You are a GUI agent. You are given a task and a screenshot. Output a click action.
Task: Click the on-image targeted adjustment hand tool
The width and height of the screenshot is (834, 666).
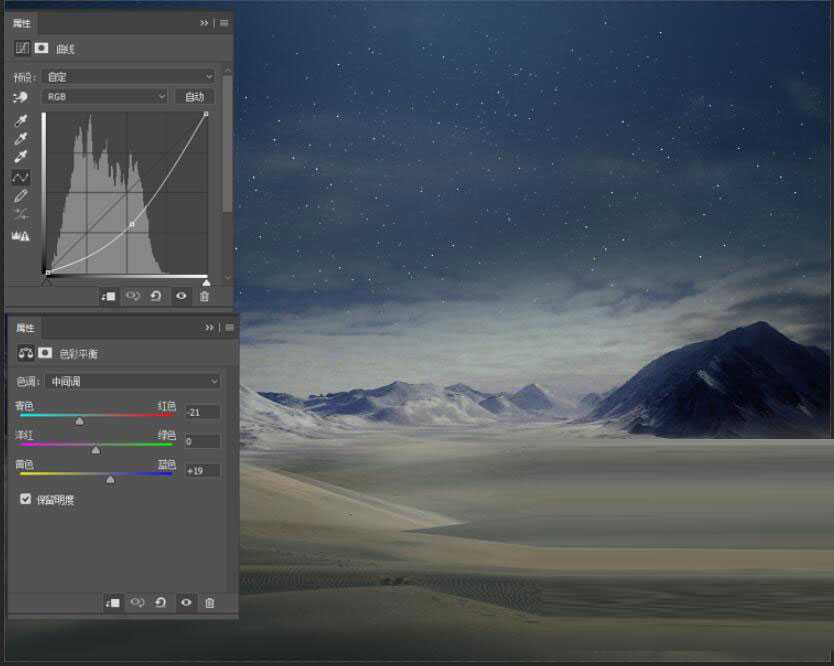click(21, 97)
